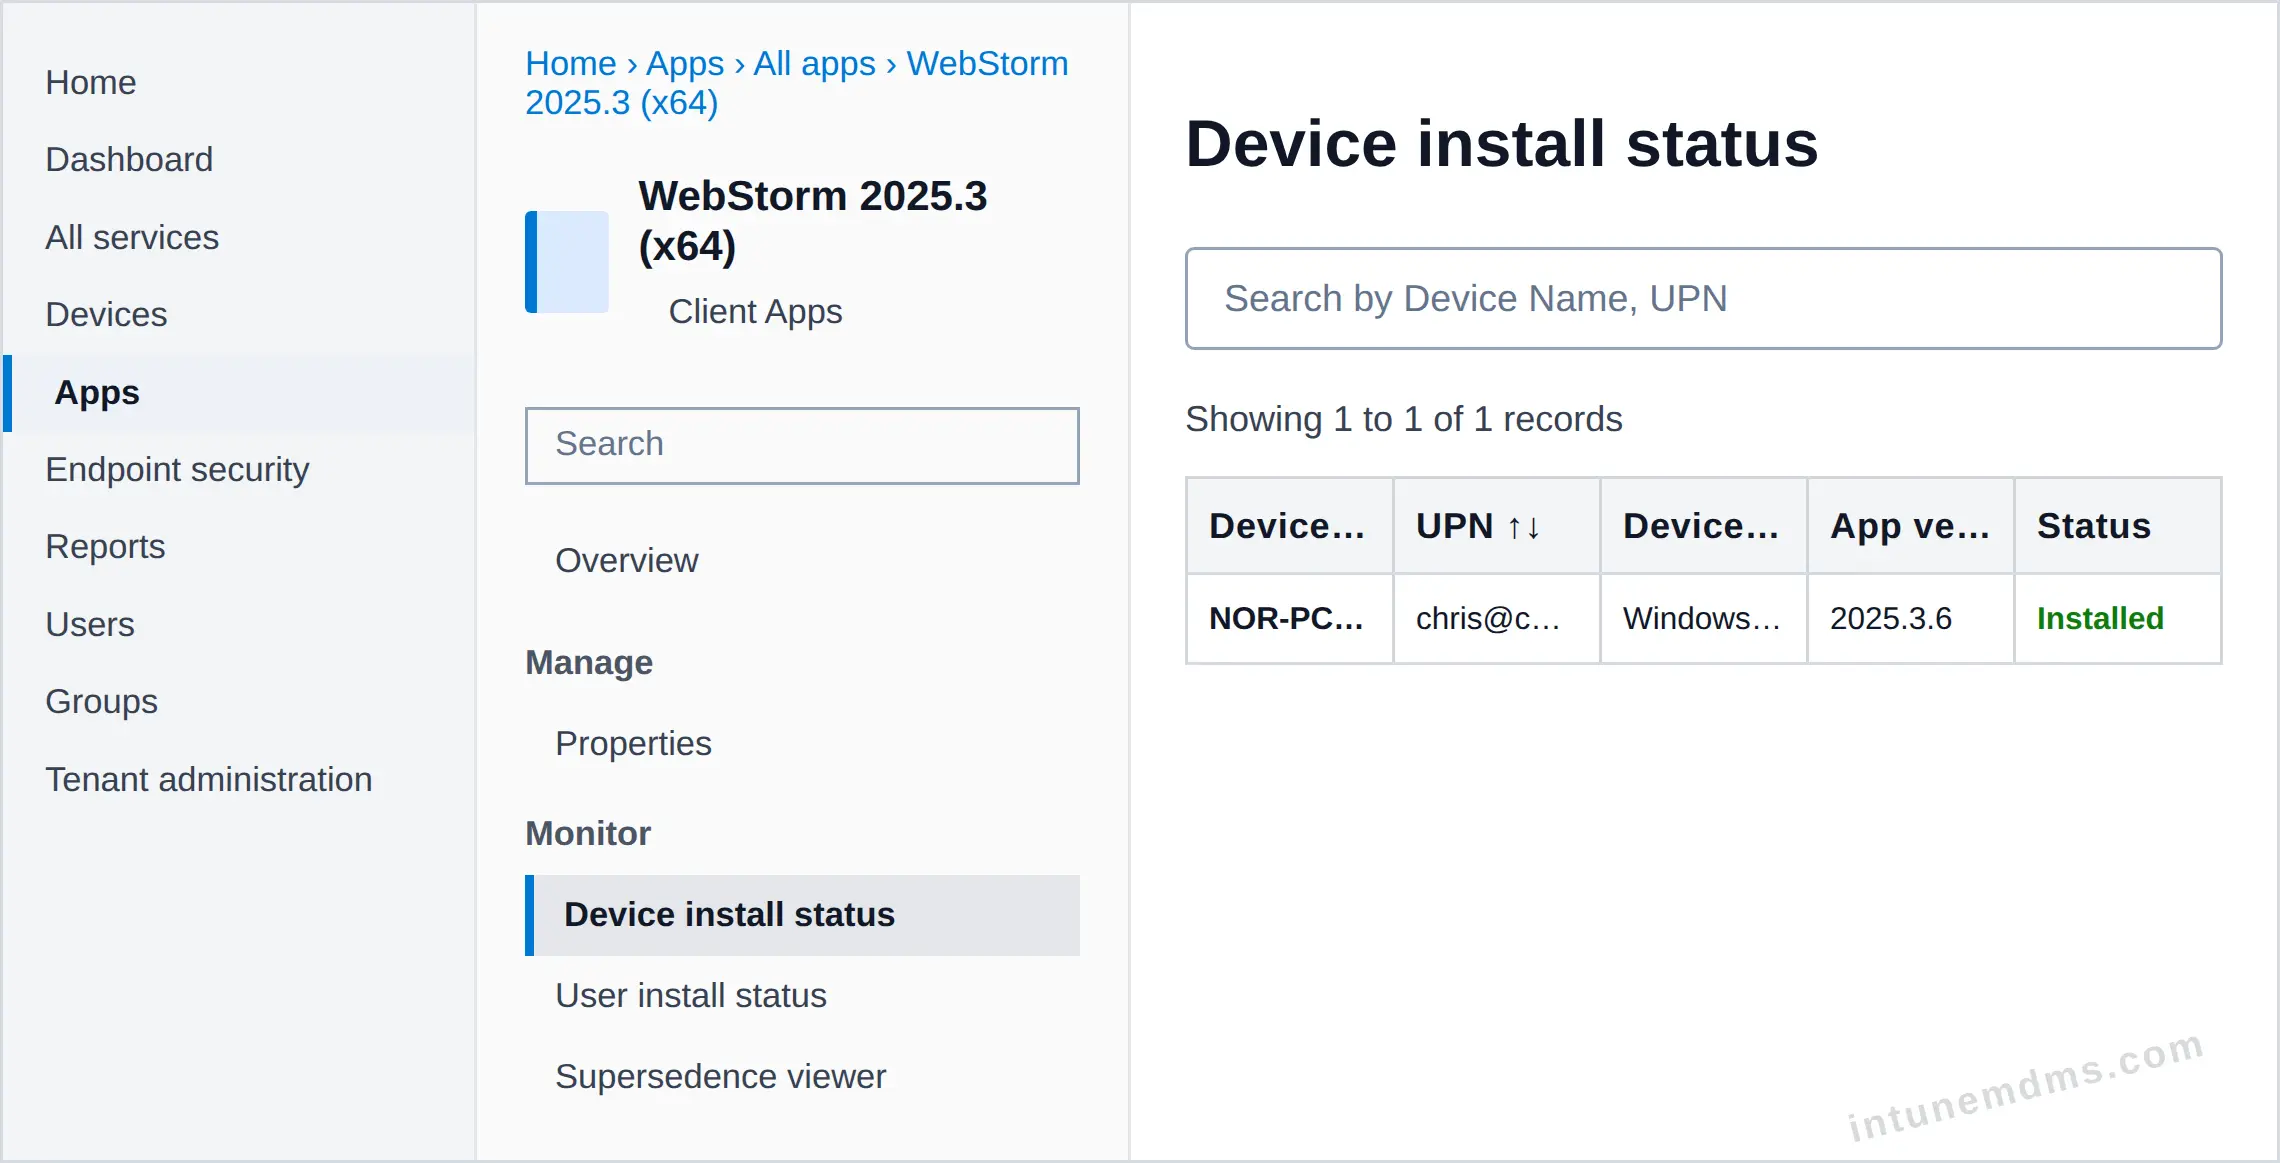
Task: Click the Home breadcrumb link
Action: (571, 63)
